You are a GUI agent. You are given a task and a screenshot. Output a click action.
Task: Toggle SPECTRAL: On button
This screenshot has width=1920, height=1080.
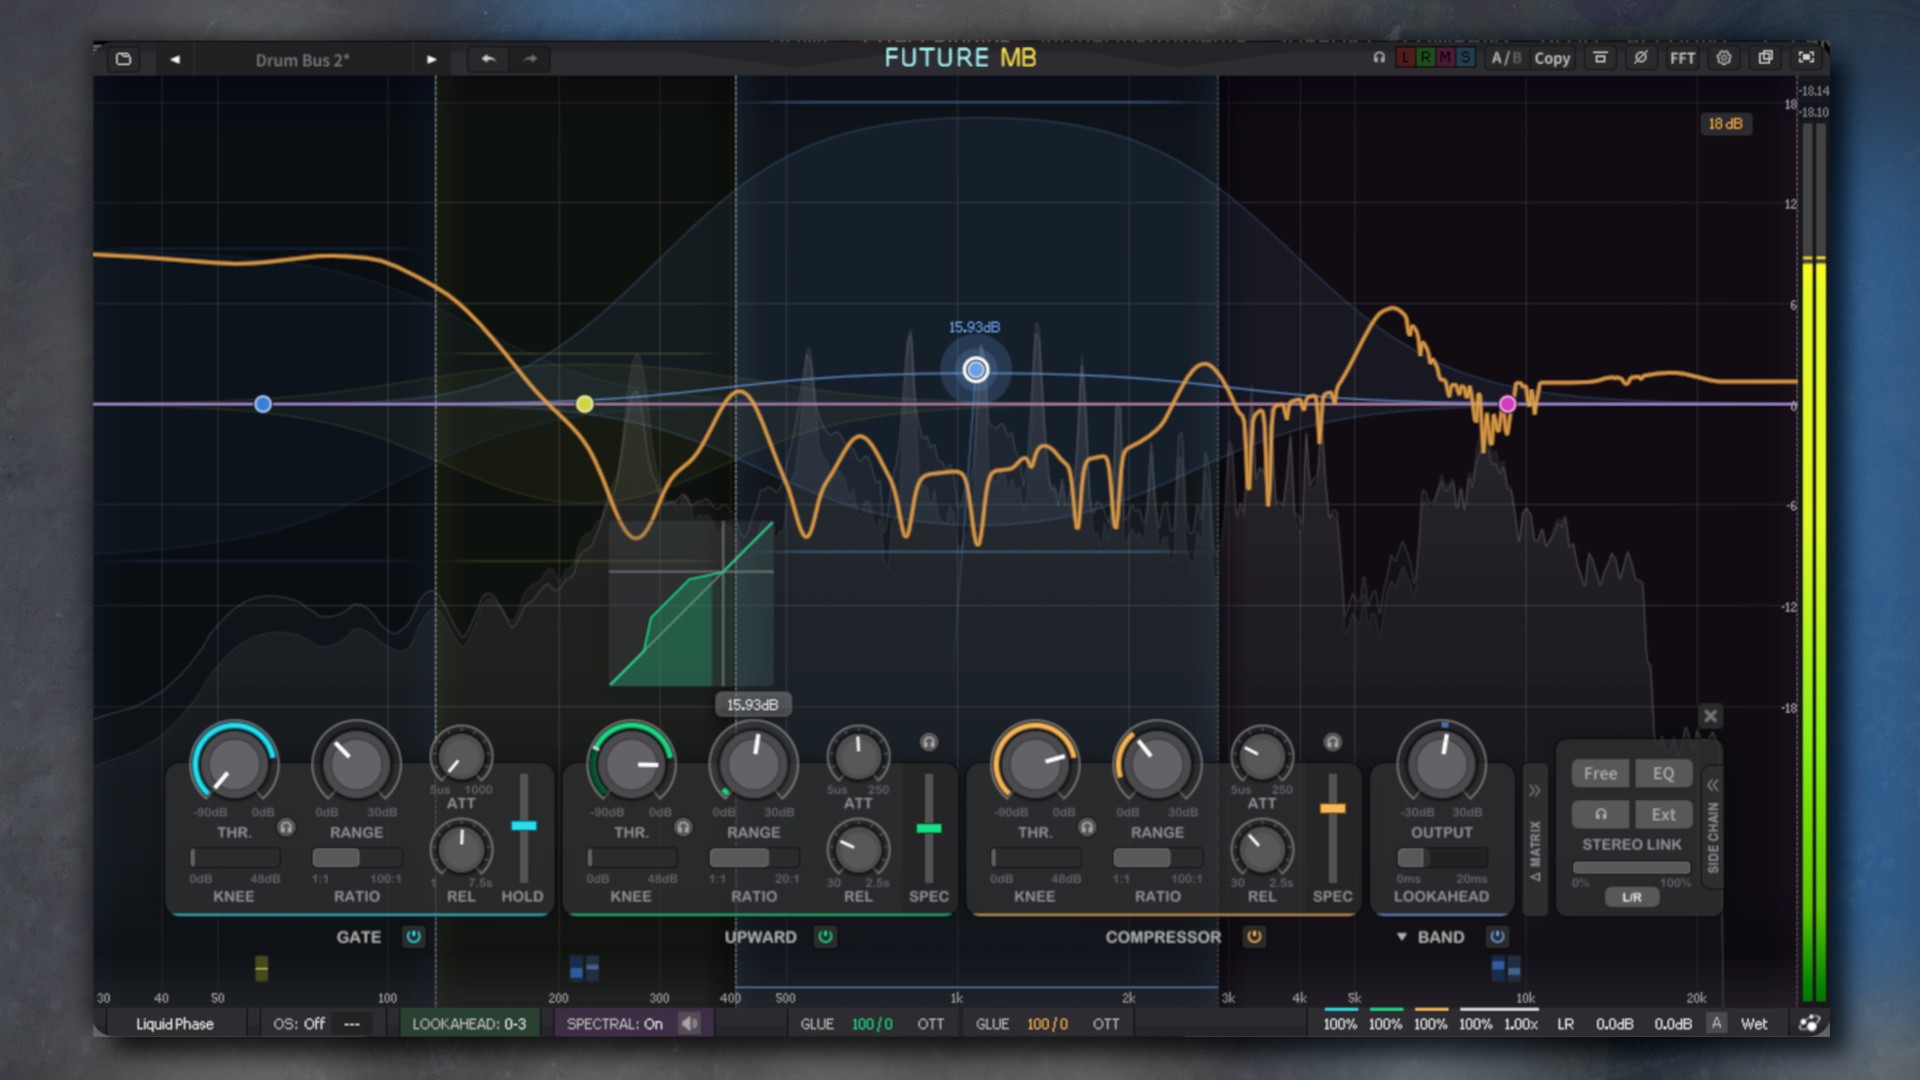(x=614, y=1024)
